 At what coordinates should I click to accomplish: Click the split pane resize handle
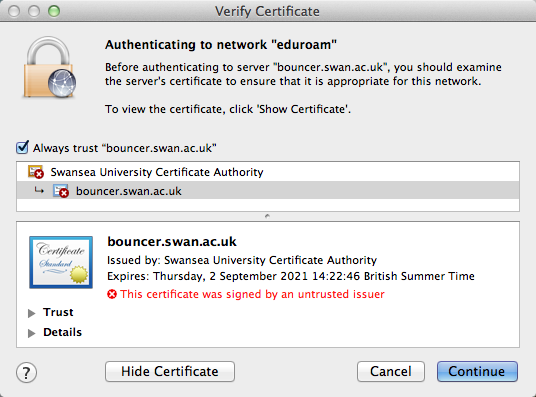click(x=267, y=216)
